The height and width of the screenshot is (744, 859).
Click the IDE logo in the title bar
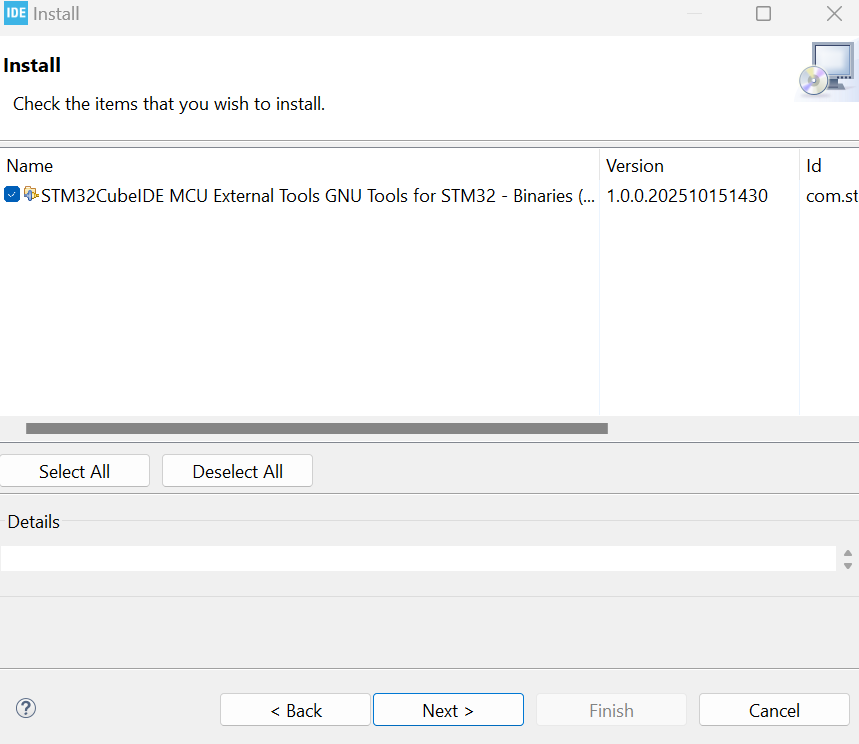point(15,14)
